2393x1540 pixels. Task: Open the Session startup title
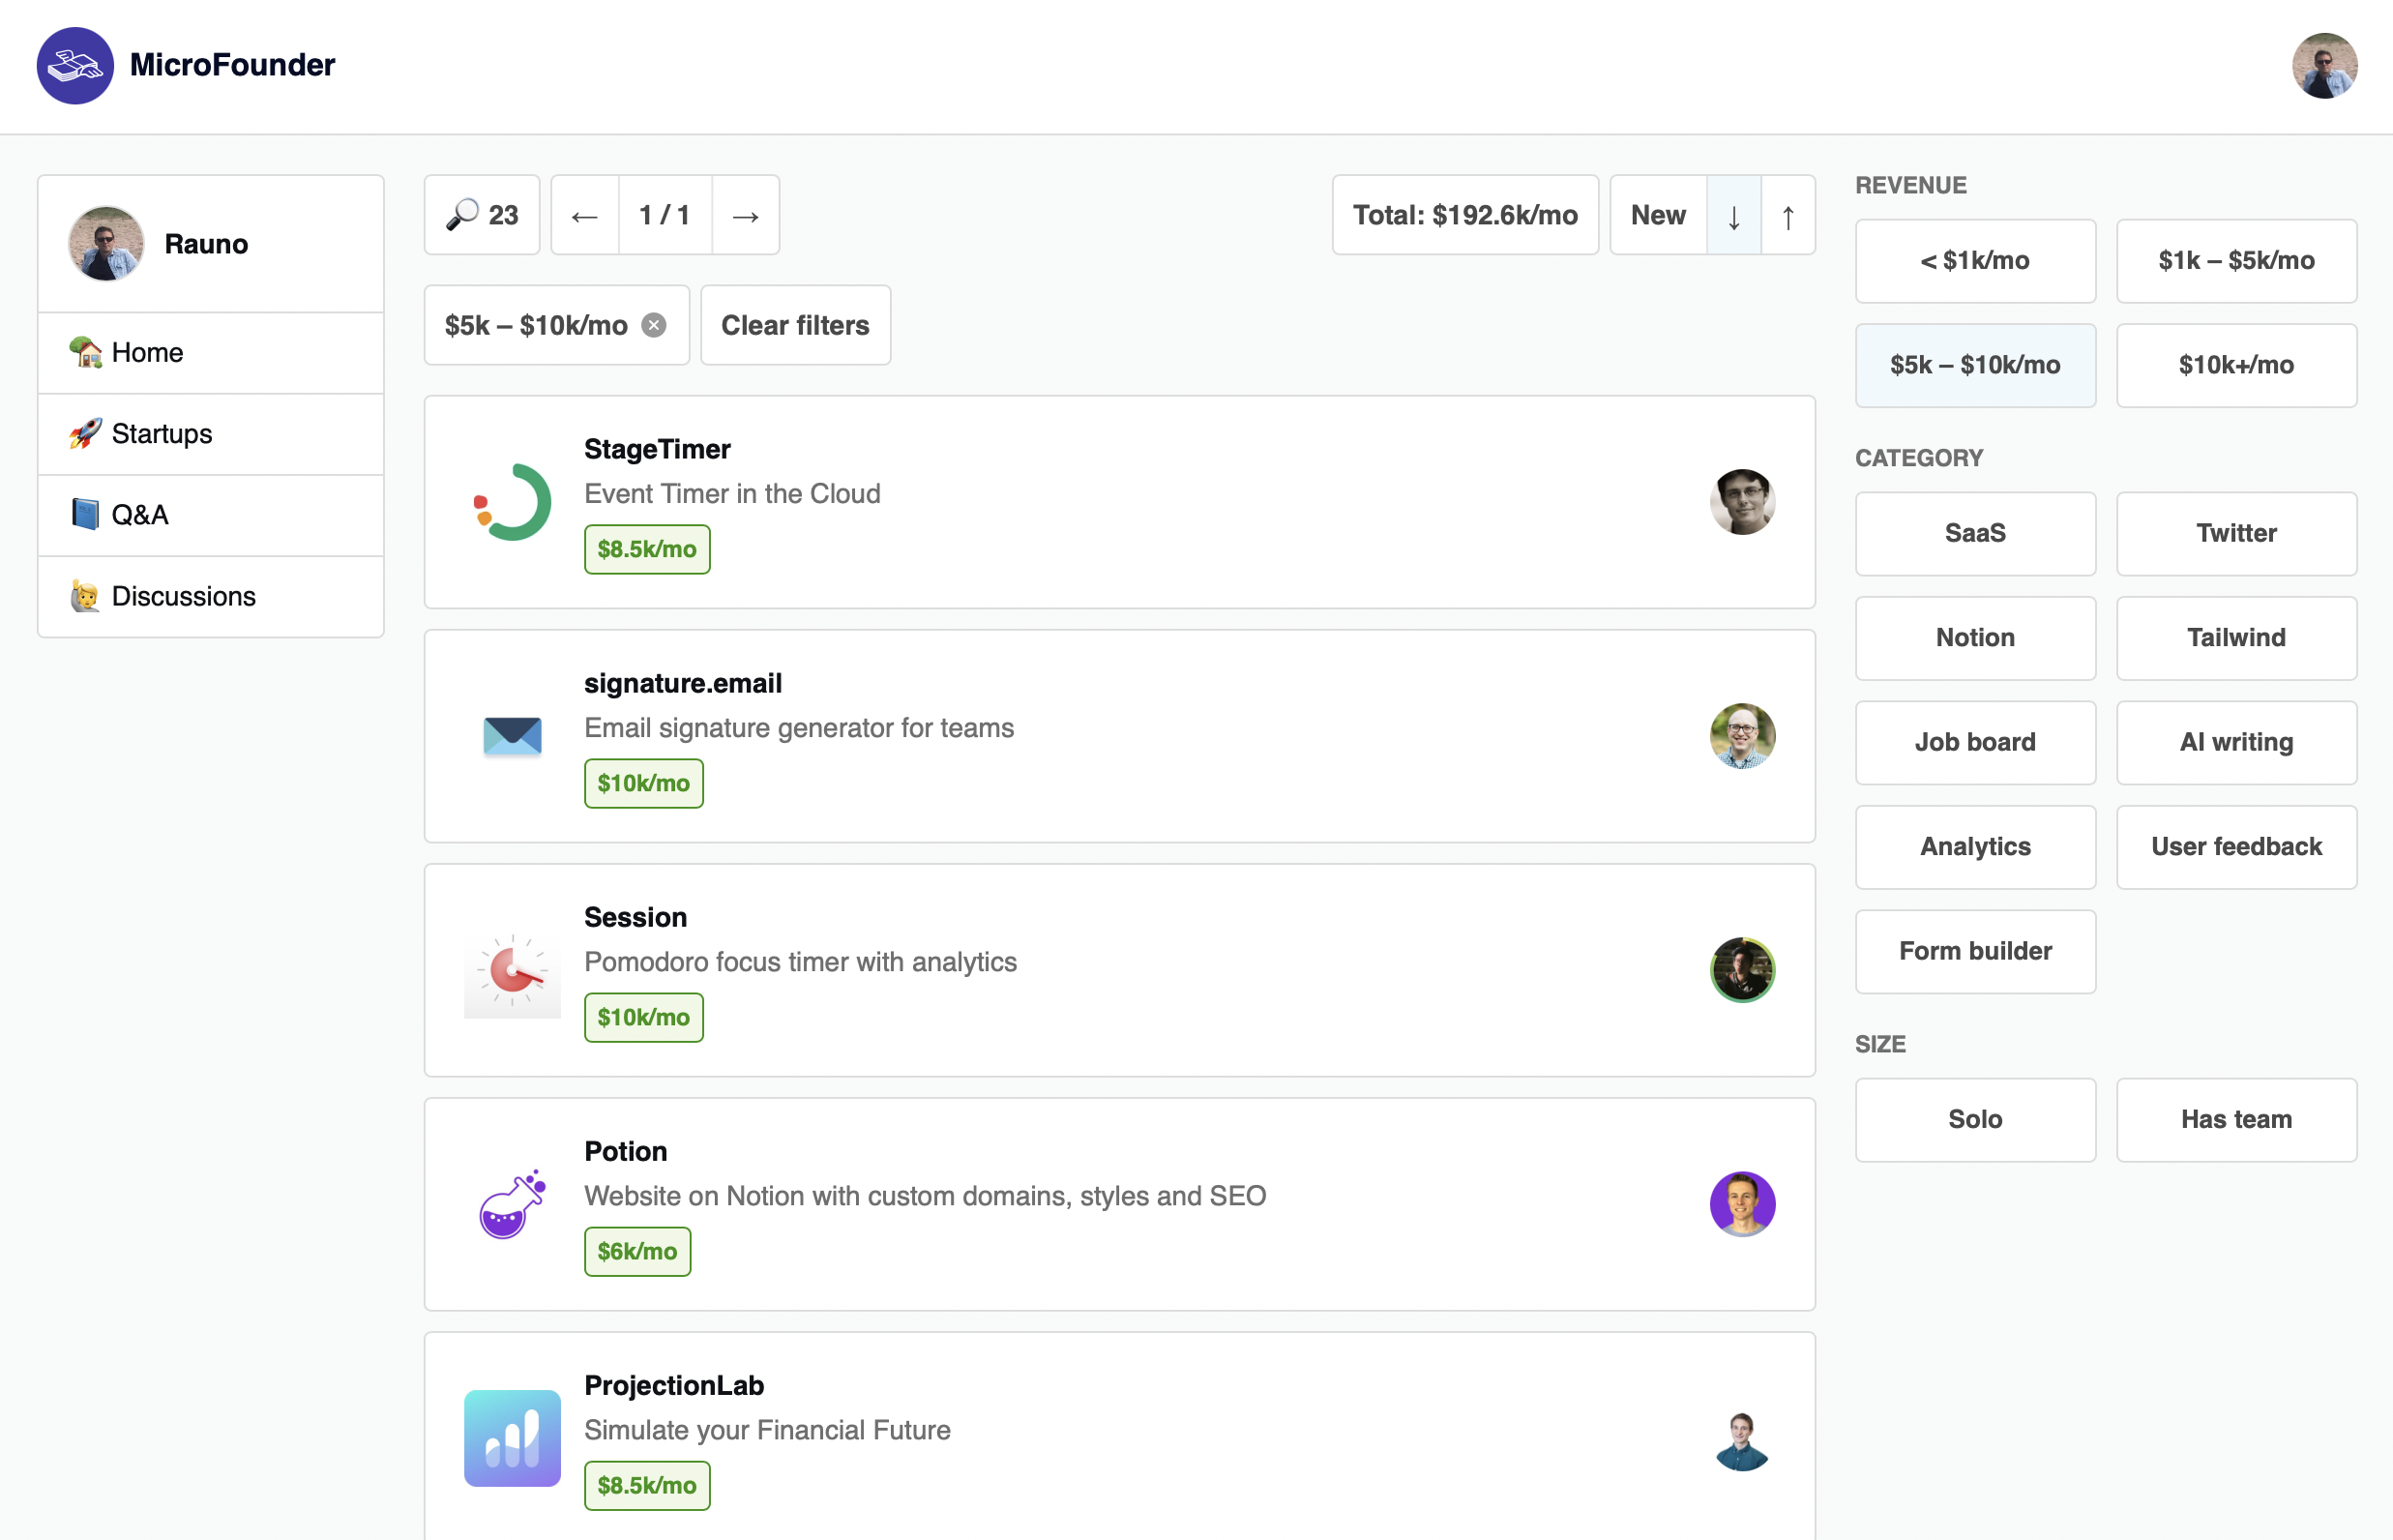pos(635,917)
